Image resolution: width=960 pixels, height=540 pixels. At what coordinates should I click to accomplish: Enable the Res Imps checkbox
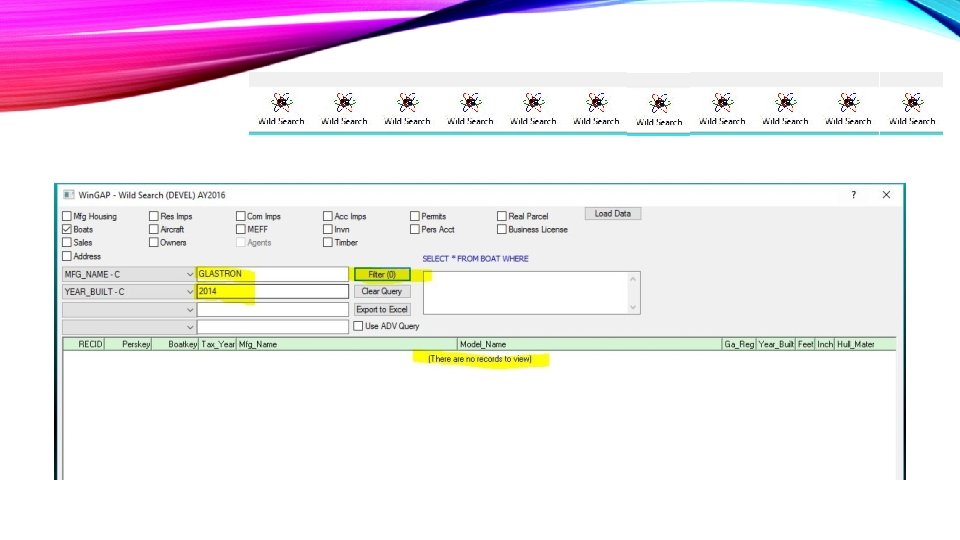click(x=154, y=216)
